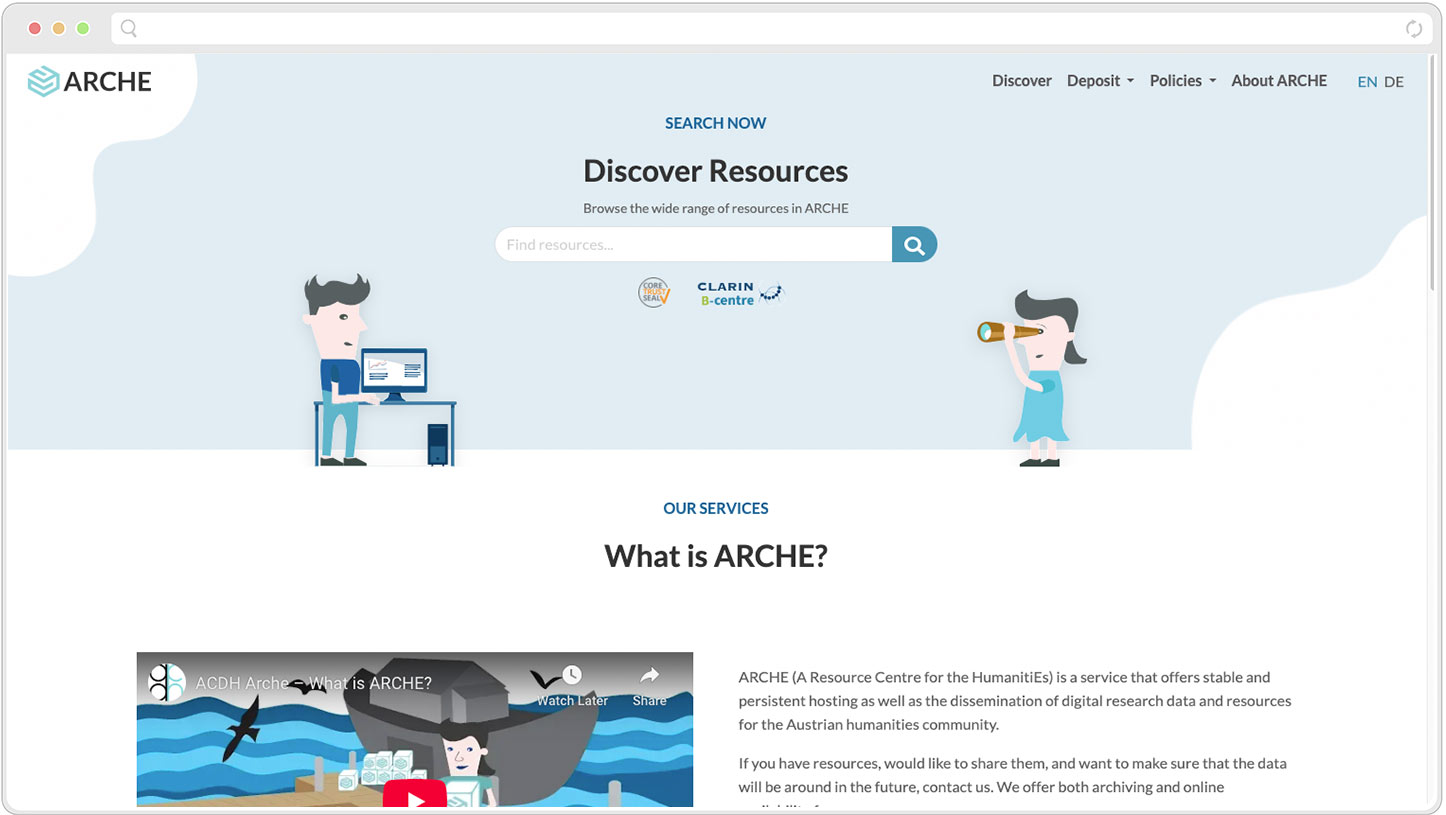1446x815 pixels.
Task: Switch site language to DE
Action: [x=1393, y=82]
